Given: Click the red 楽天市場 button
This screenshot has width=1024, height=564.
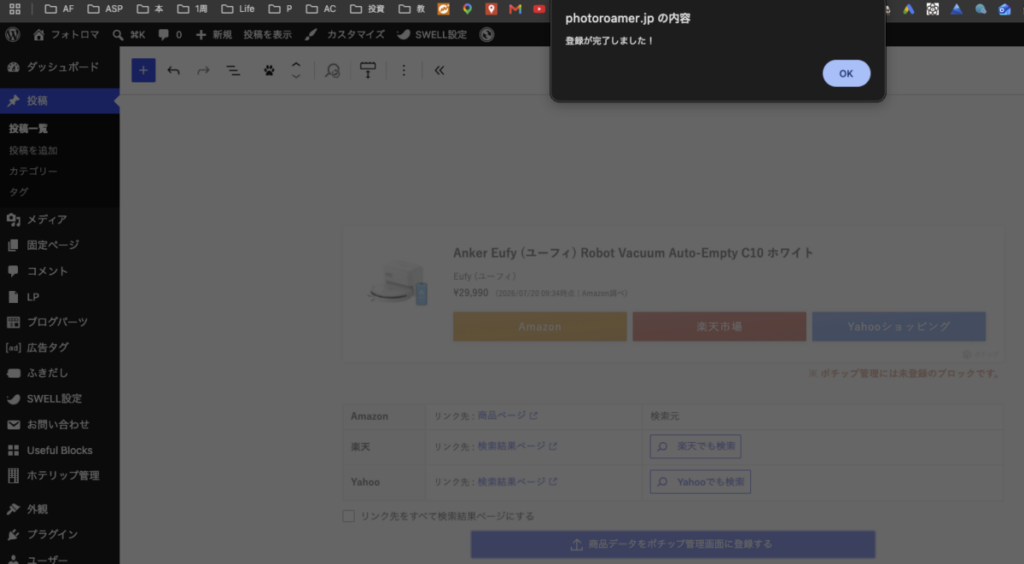Looking at the screenshot, I should click(719, 326).
